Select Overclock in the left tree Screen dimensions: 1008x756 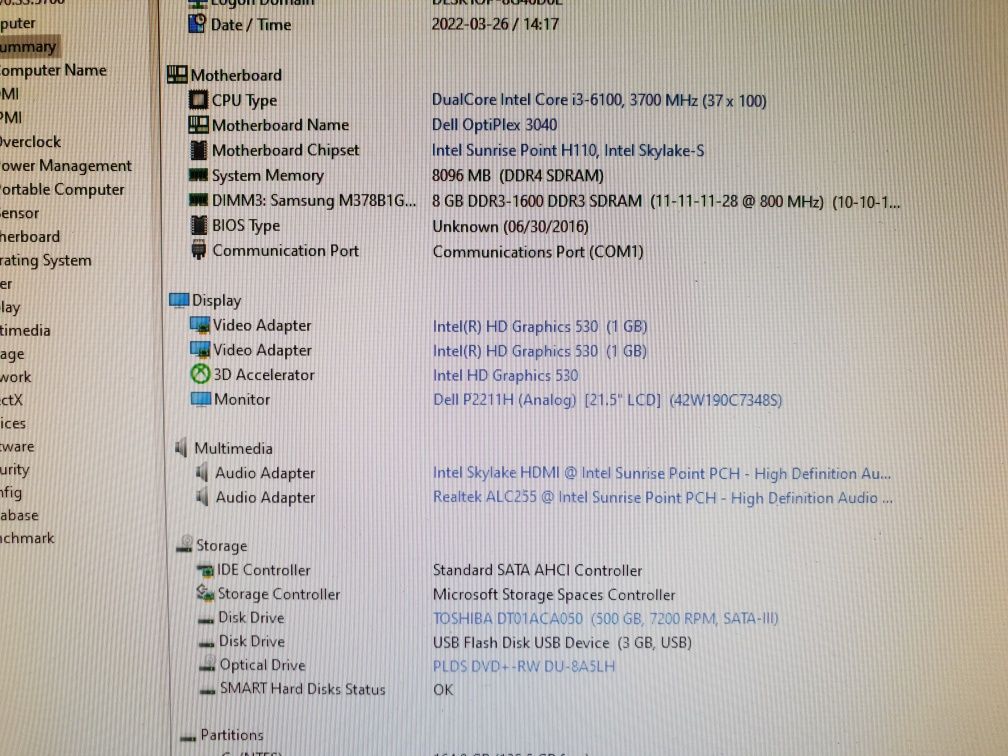tap(31, 141)
